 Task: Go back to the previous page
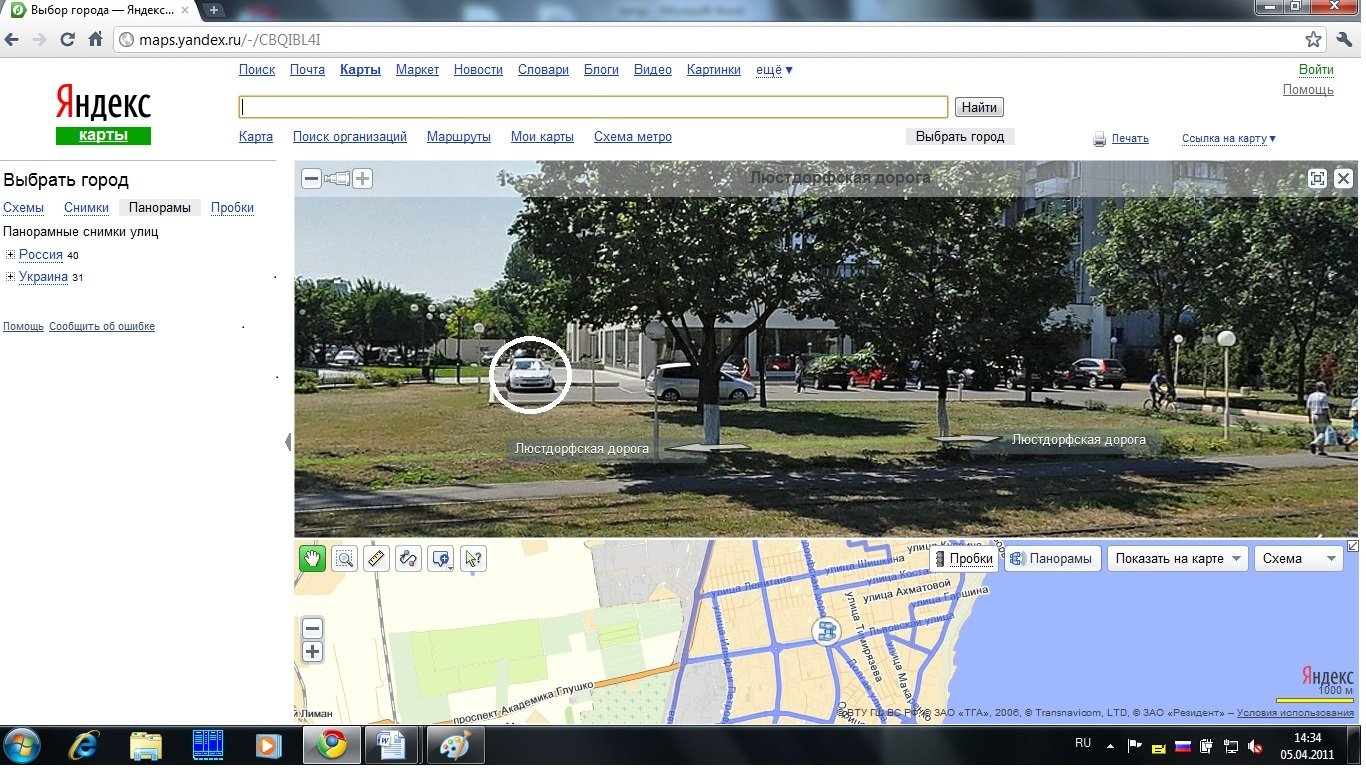pyautogui.click(x=12, y=40)
